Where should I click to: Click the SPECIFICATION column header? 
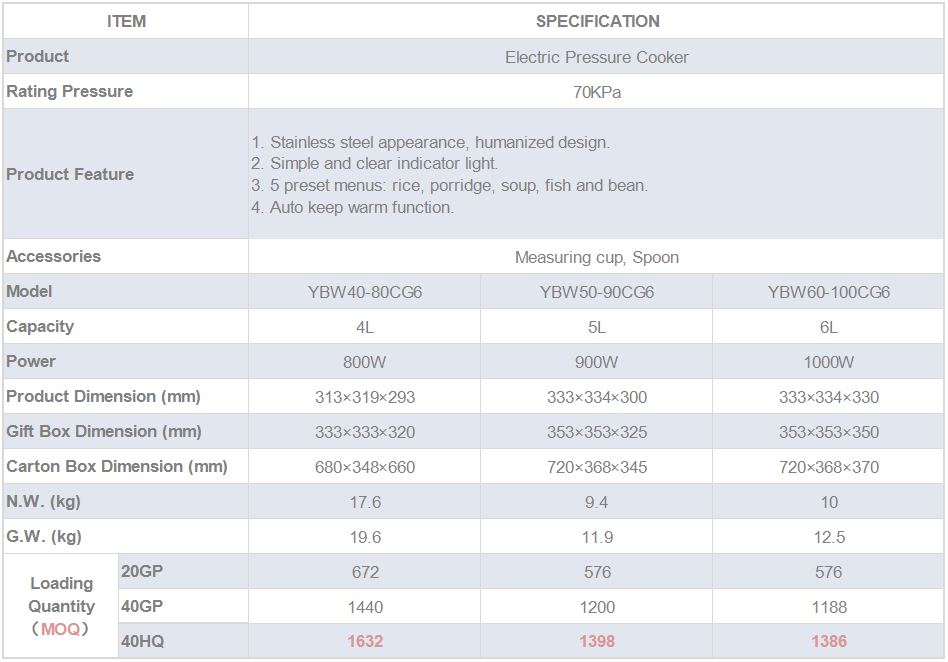(597, 21)
